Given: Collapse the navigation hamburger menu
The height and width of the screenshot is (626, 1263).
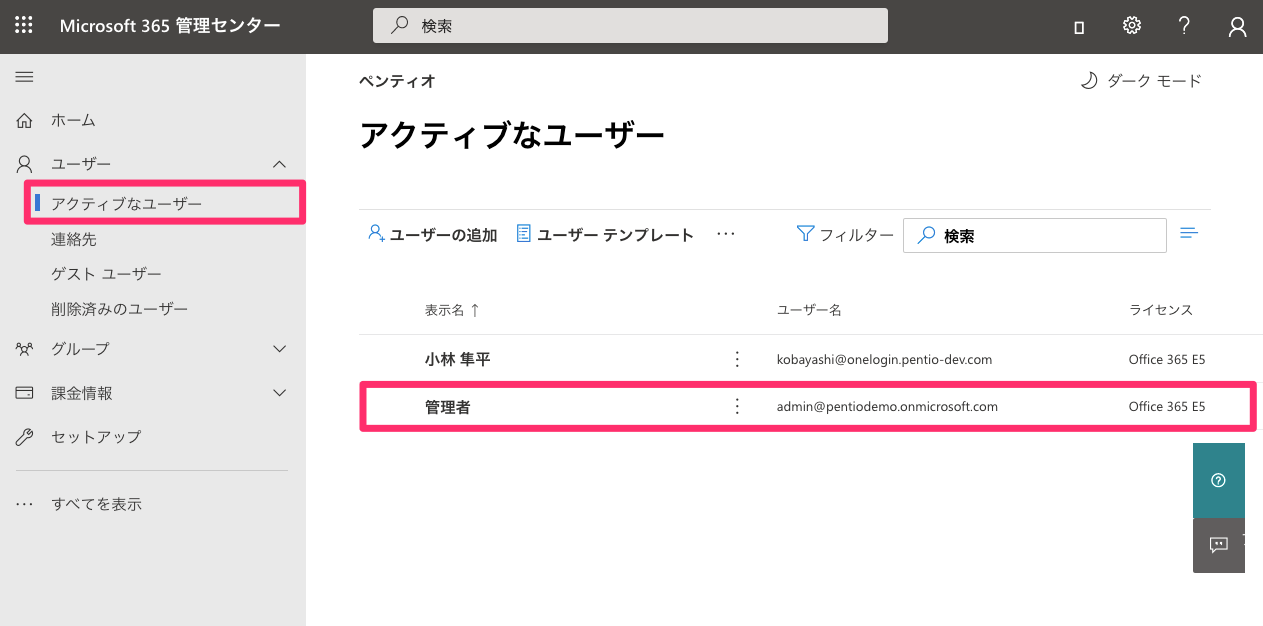Looking at the screenshot, I should (25, 77).
